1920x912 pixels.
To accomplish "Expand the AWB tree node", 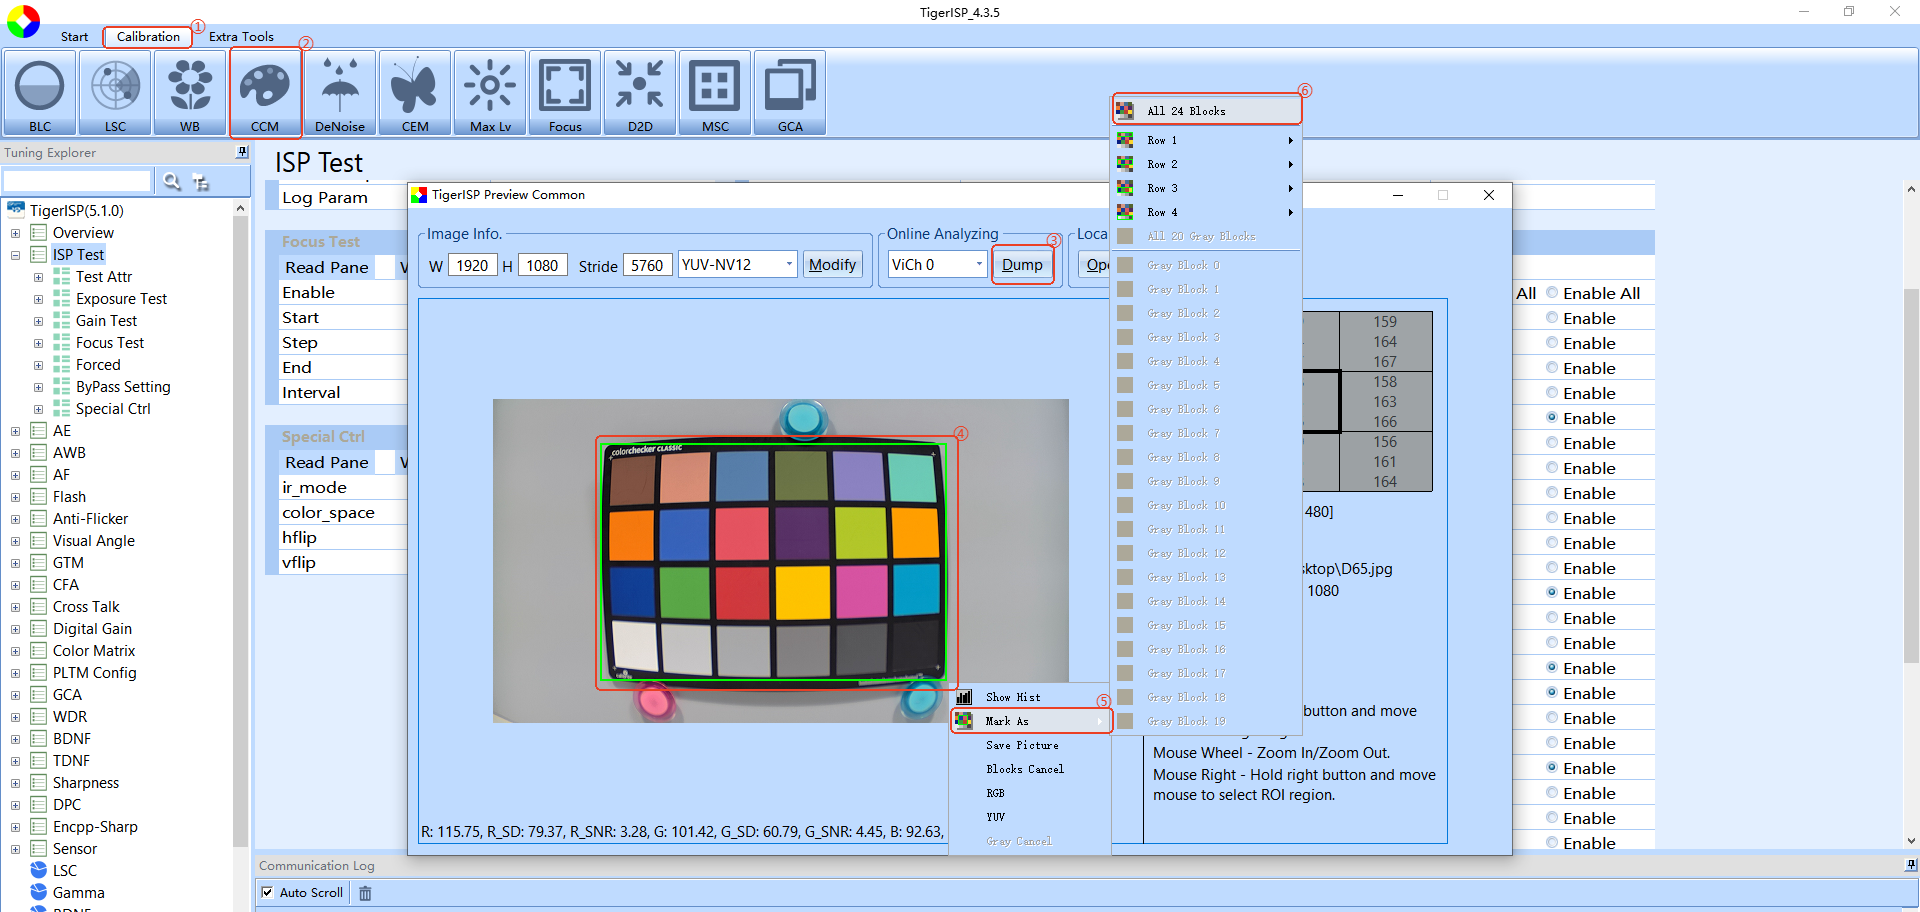I will (x=15, y=453).
